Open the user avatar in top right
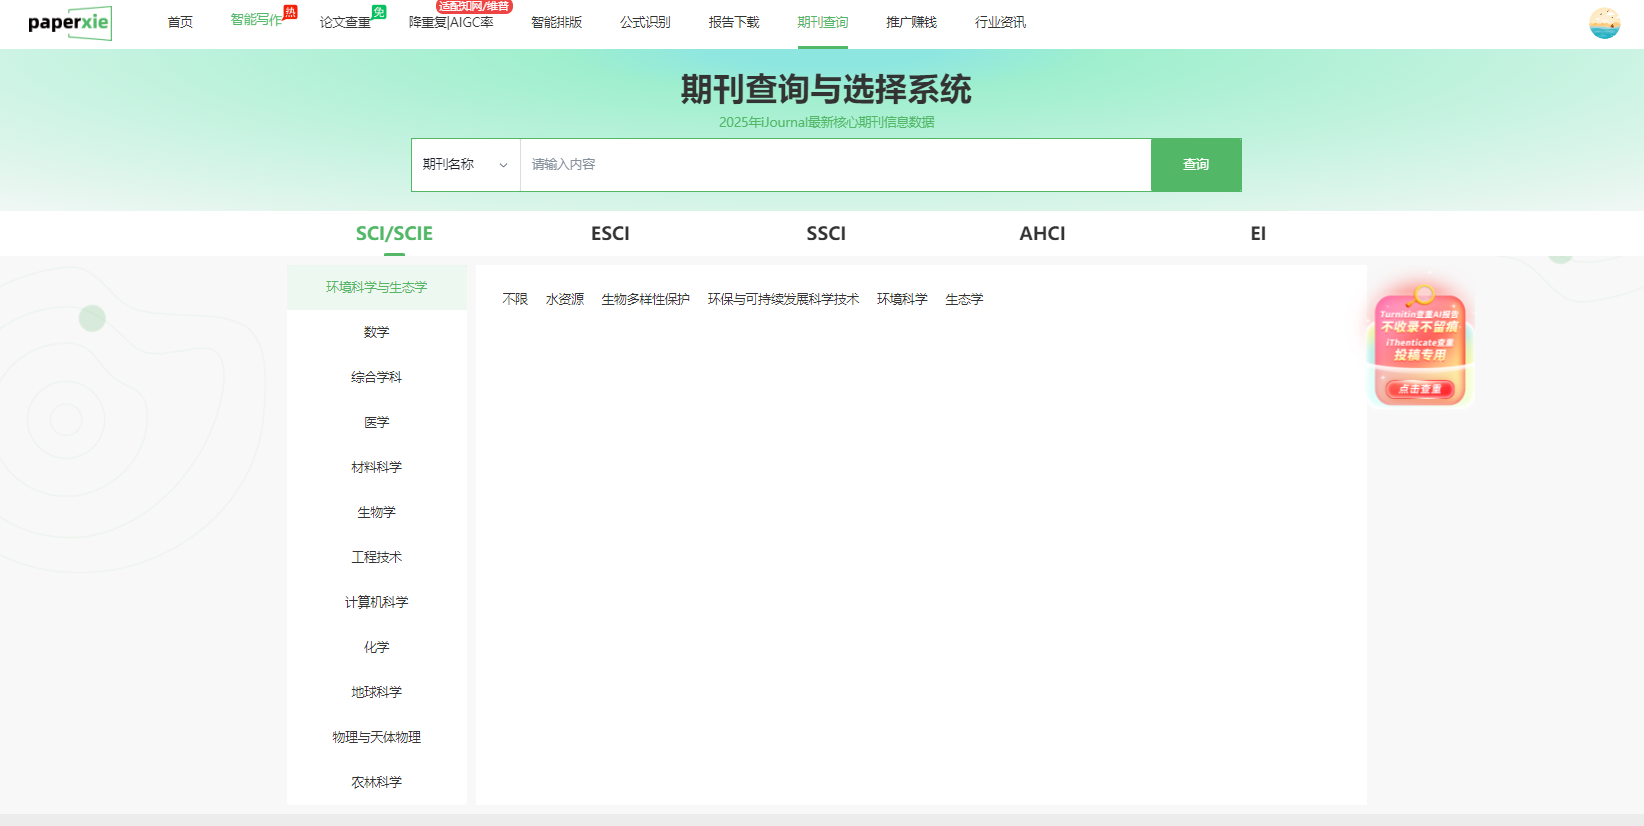 [1604, 23]
